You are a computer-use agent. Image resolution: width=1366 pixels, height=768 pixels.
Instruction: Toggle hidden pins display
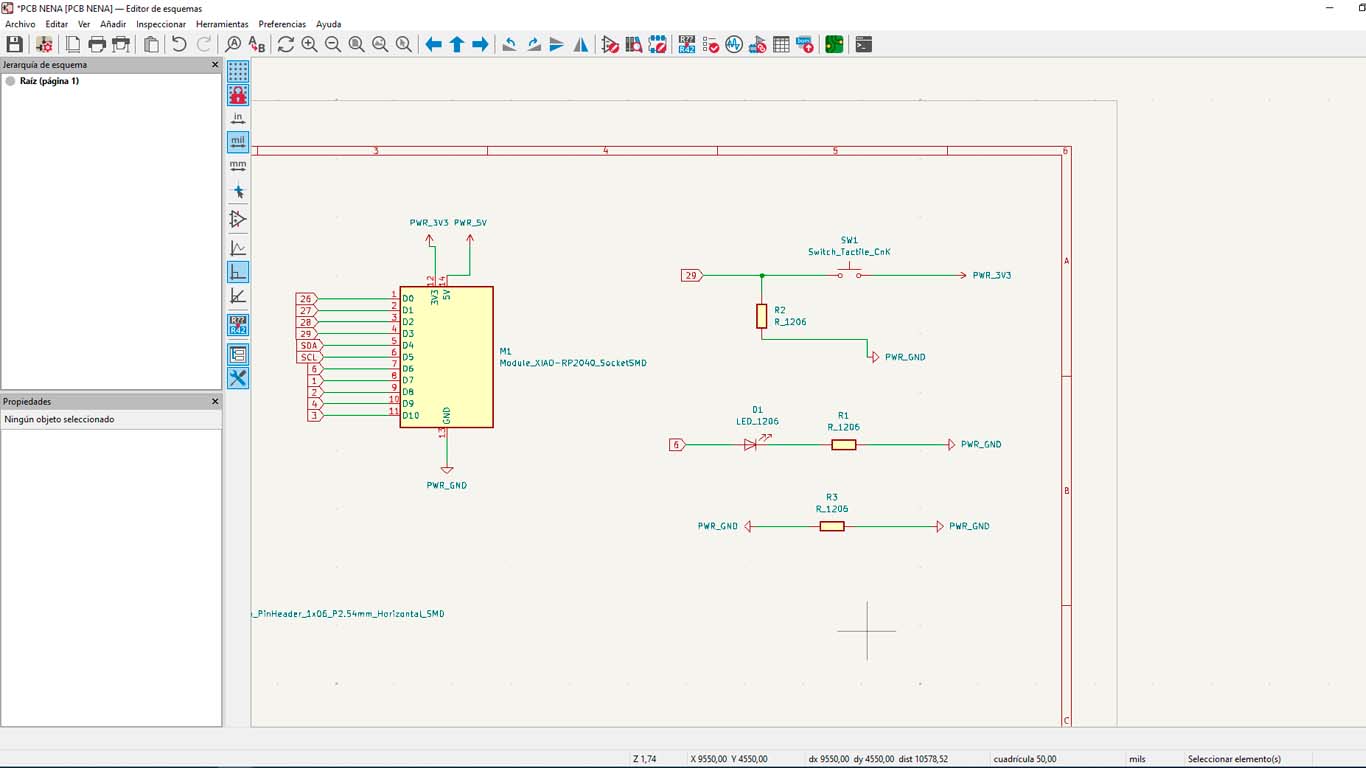pyautogui.click(x=238, y=218)
